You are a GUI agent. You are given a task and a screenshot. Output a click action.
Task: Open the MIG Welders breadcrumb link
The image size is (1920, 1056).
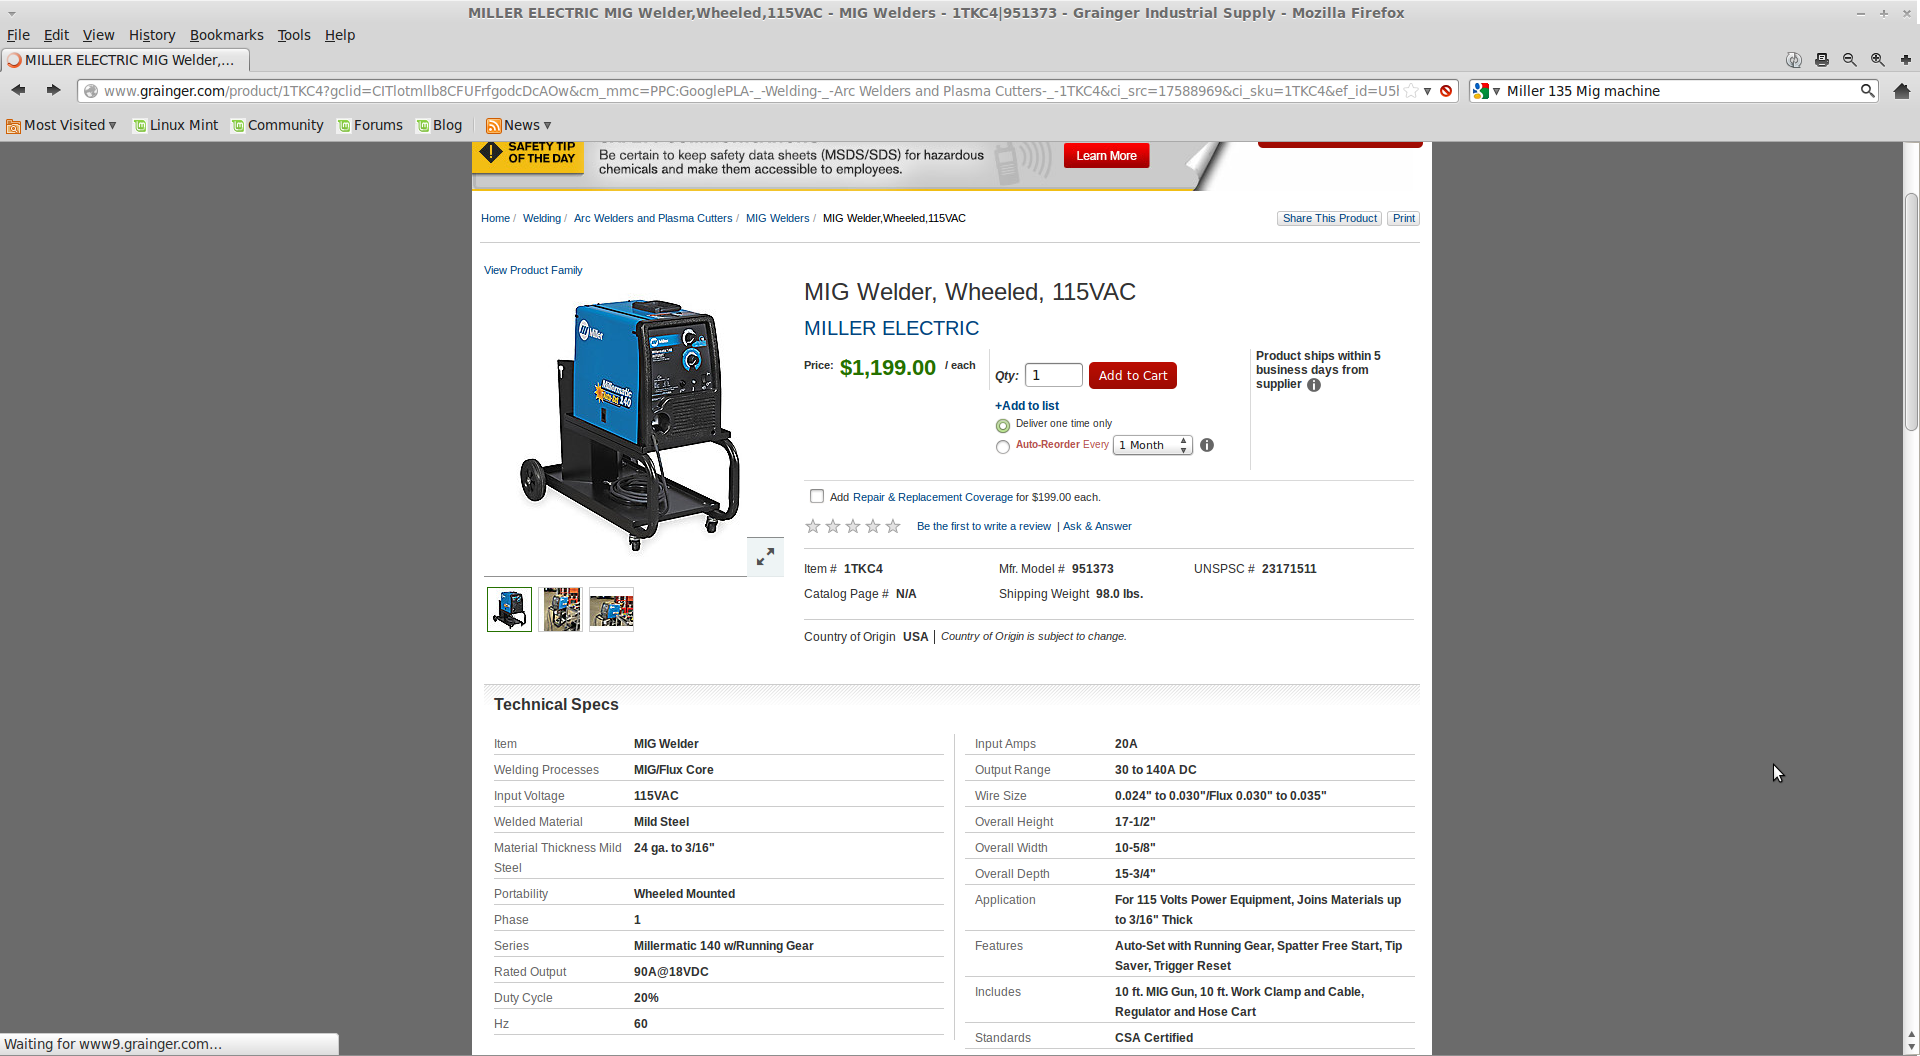[777, 219]
